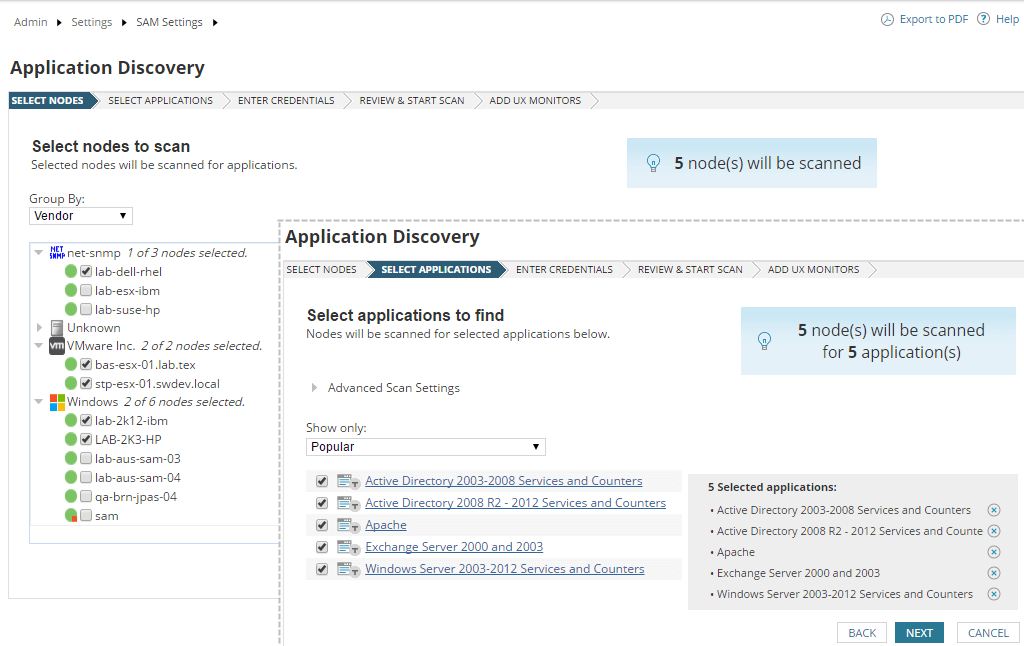Return to Select Nodes step in lower wizard

coord(321,270)
